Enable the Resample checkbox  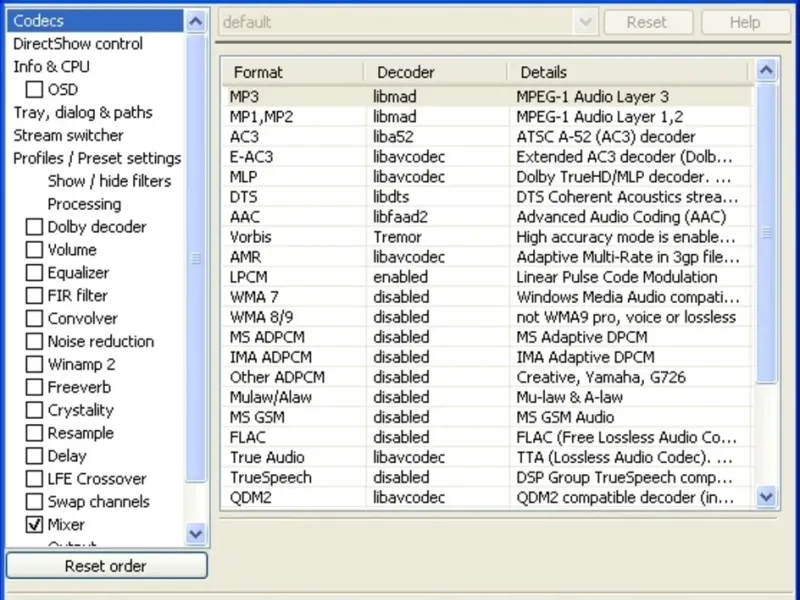[34, 433]
